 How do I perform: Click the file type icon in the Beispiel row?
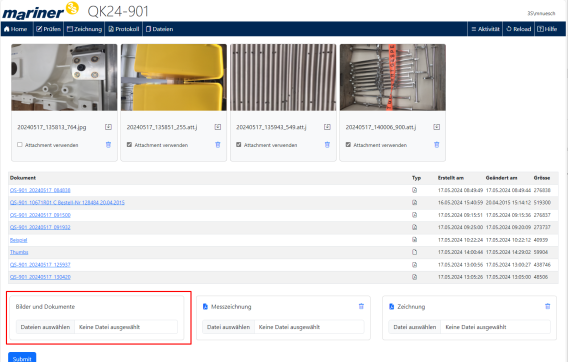(414, 240)
